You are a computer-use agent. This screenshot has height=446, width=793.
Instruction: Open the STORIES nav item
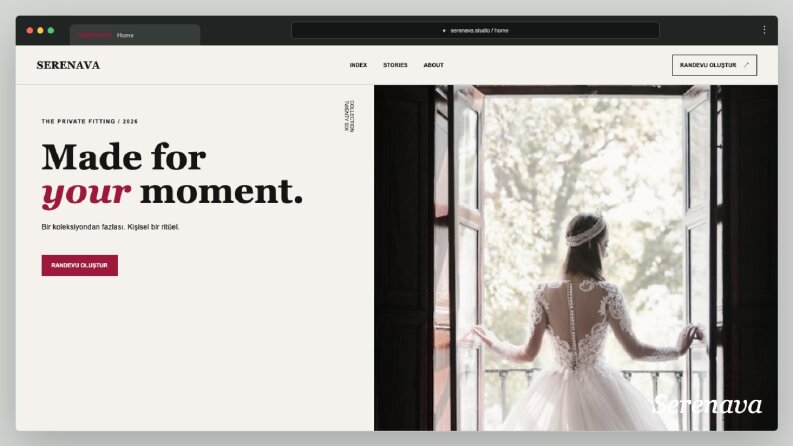(x=395, y=65)
